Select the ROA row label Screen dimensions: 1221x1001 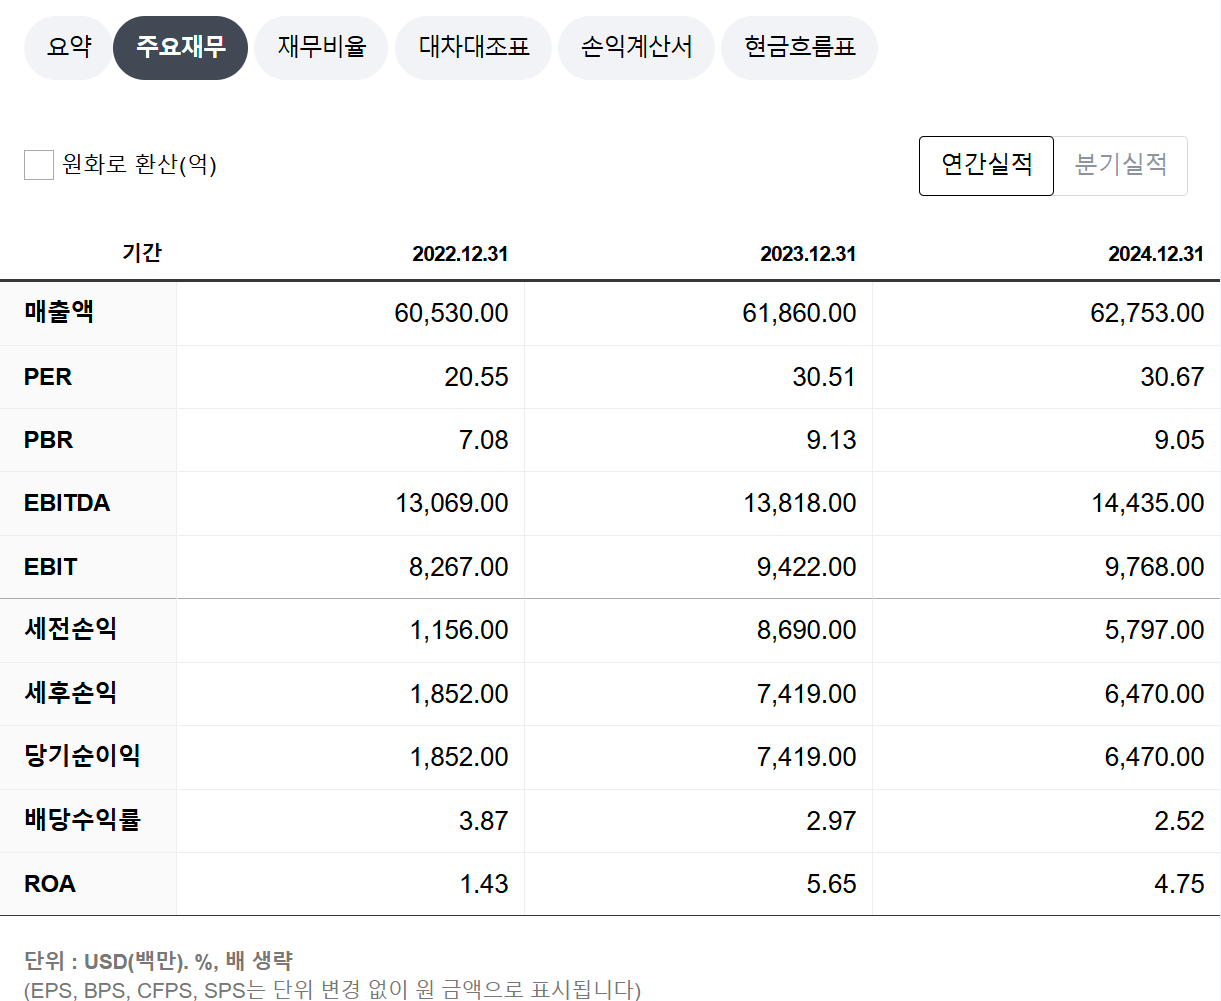(x=50, y=884)
